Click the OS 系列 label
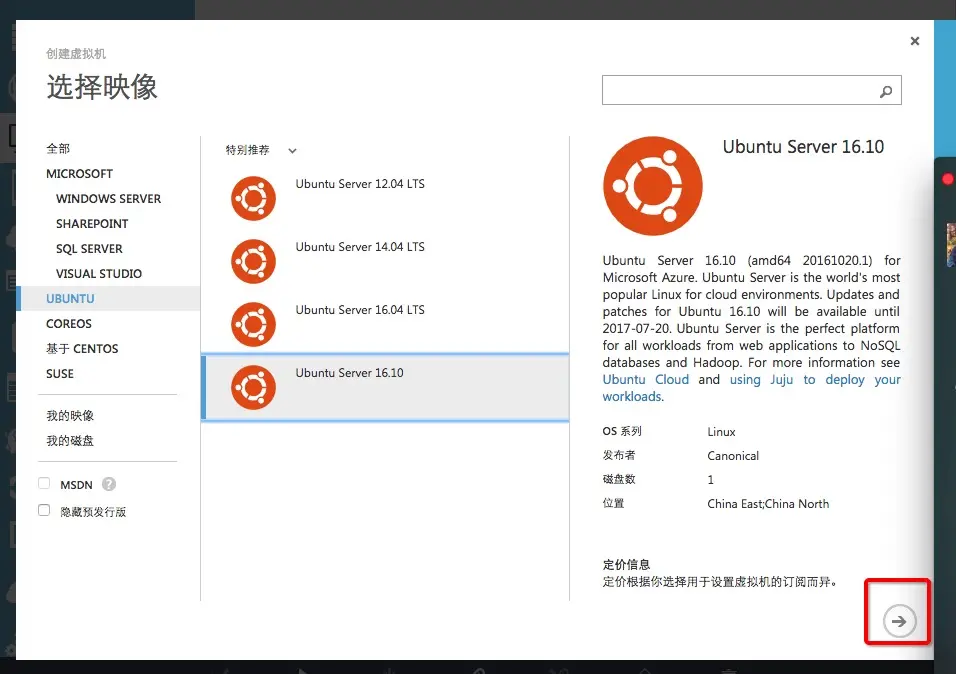Viewport: 956px width, 674px height. pyautogui.click(x=622, y=431)
